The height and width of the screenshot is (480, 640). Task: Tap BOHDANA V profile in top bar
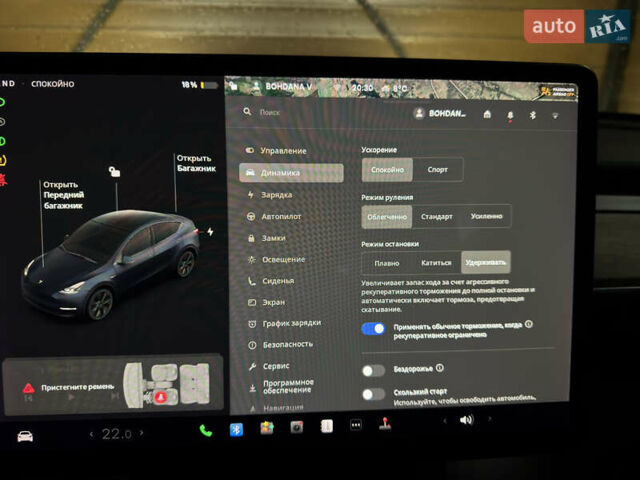(x=282, y=86)
